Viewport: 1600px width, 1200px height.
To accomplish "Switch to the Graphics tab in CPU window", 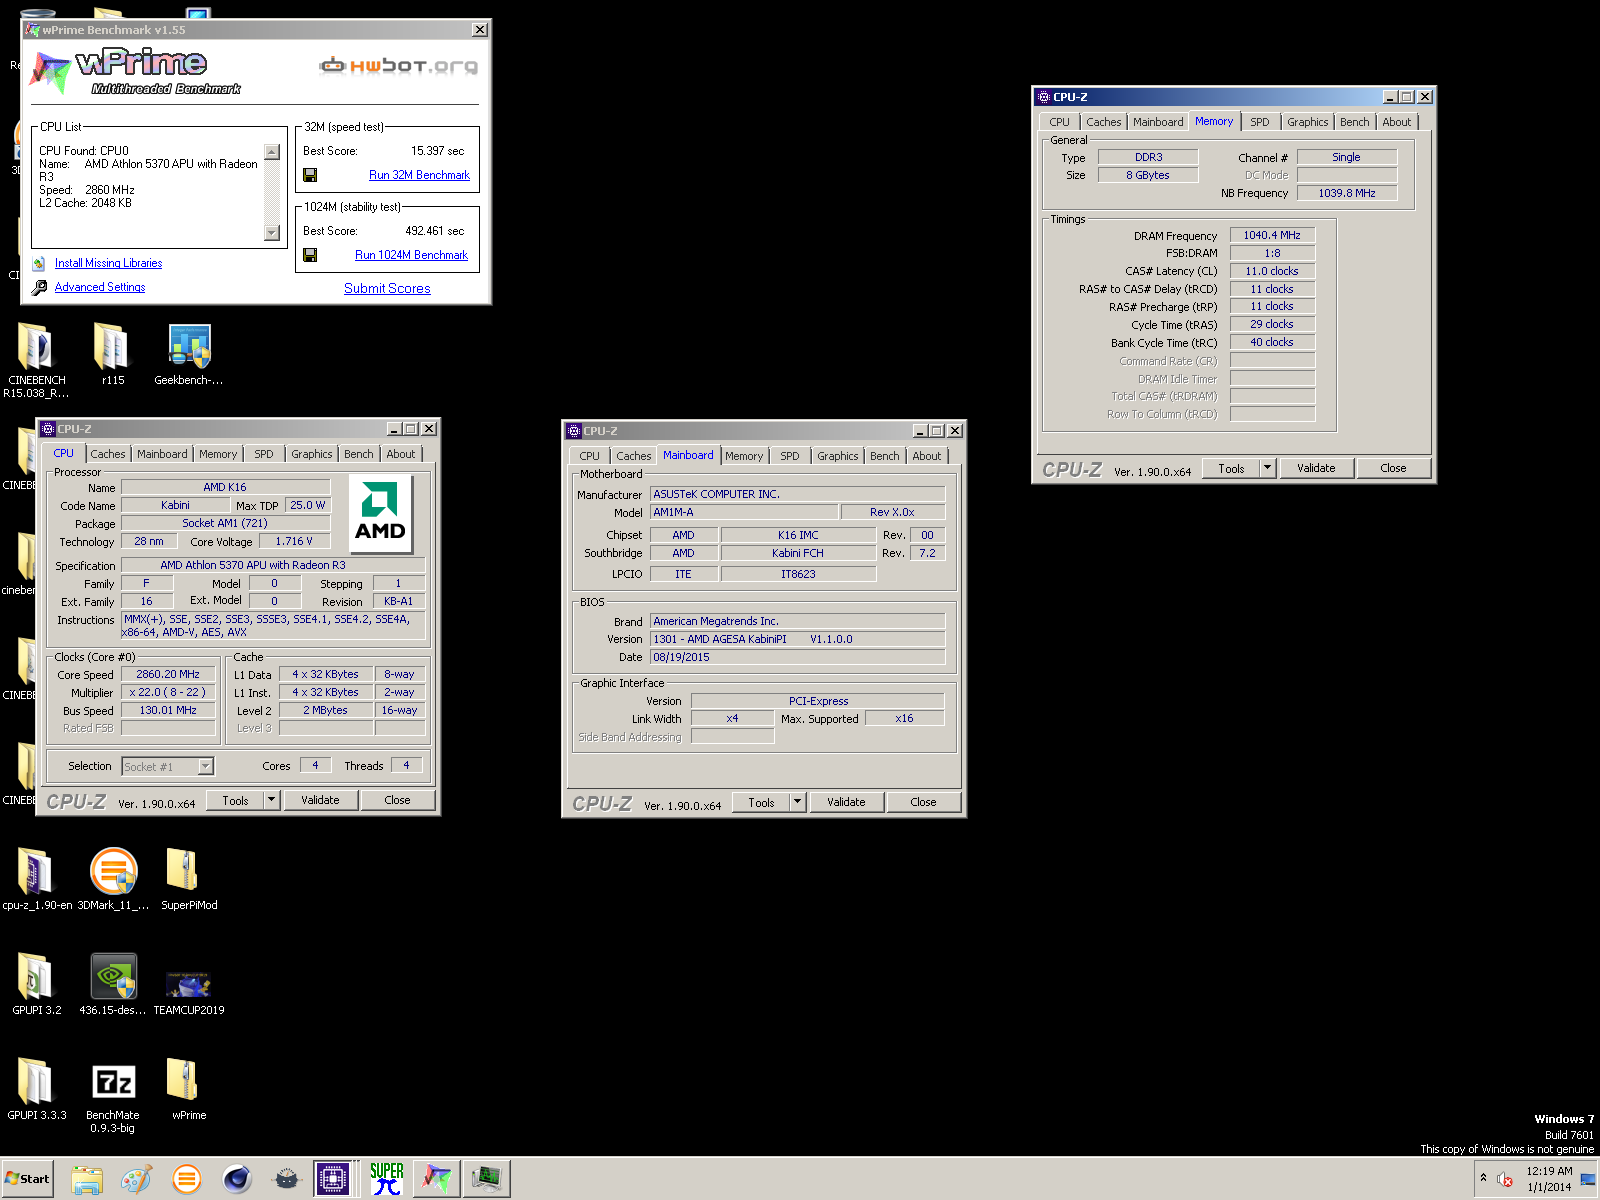I will [312, 454].
